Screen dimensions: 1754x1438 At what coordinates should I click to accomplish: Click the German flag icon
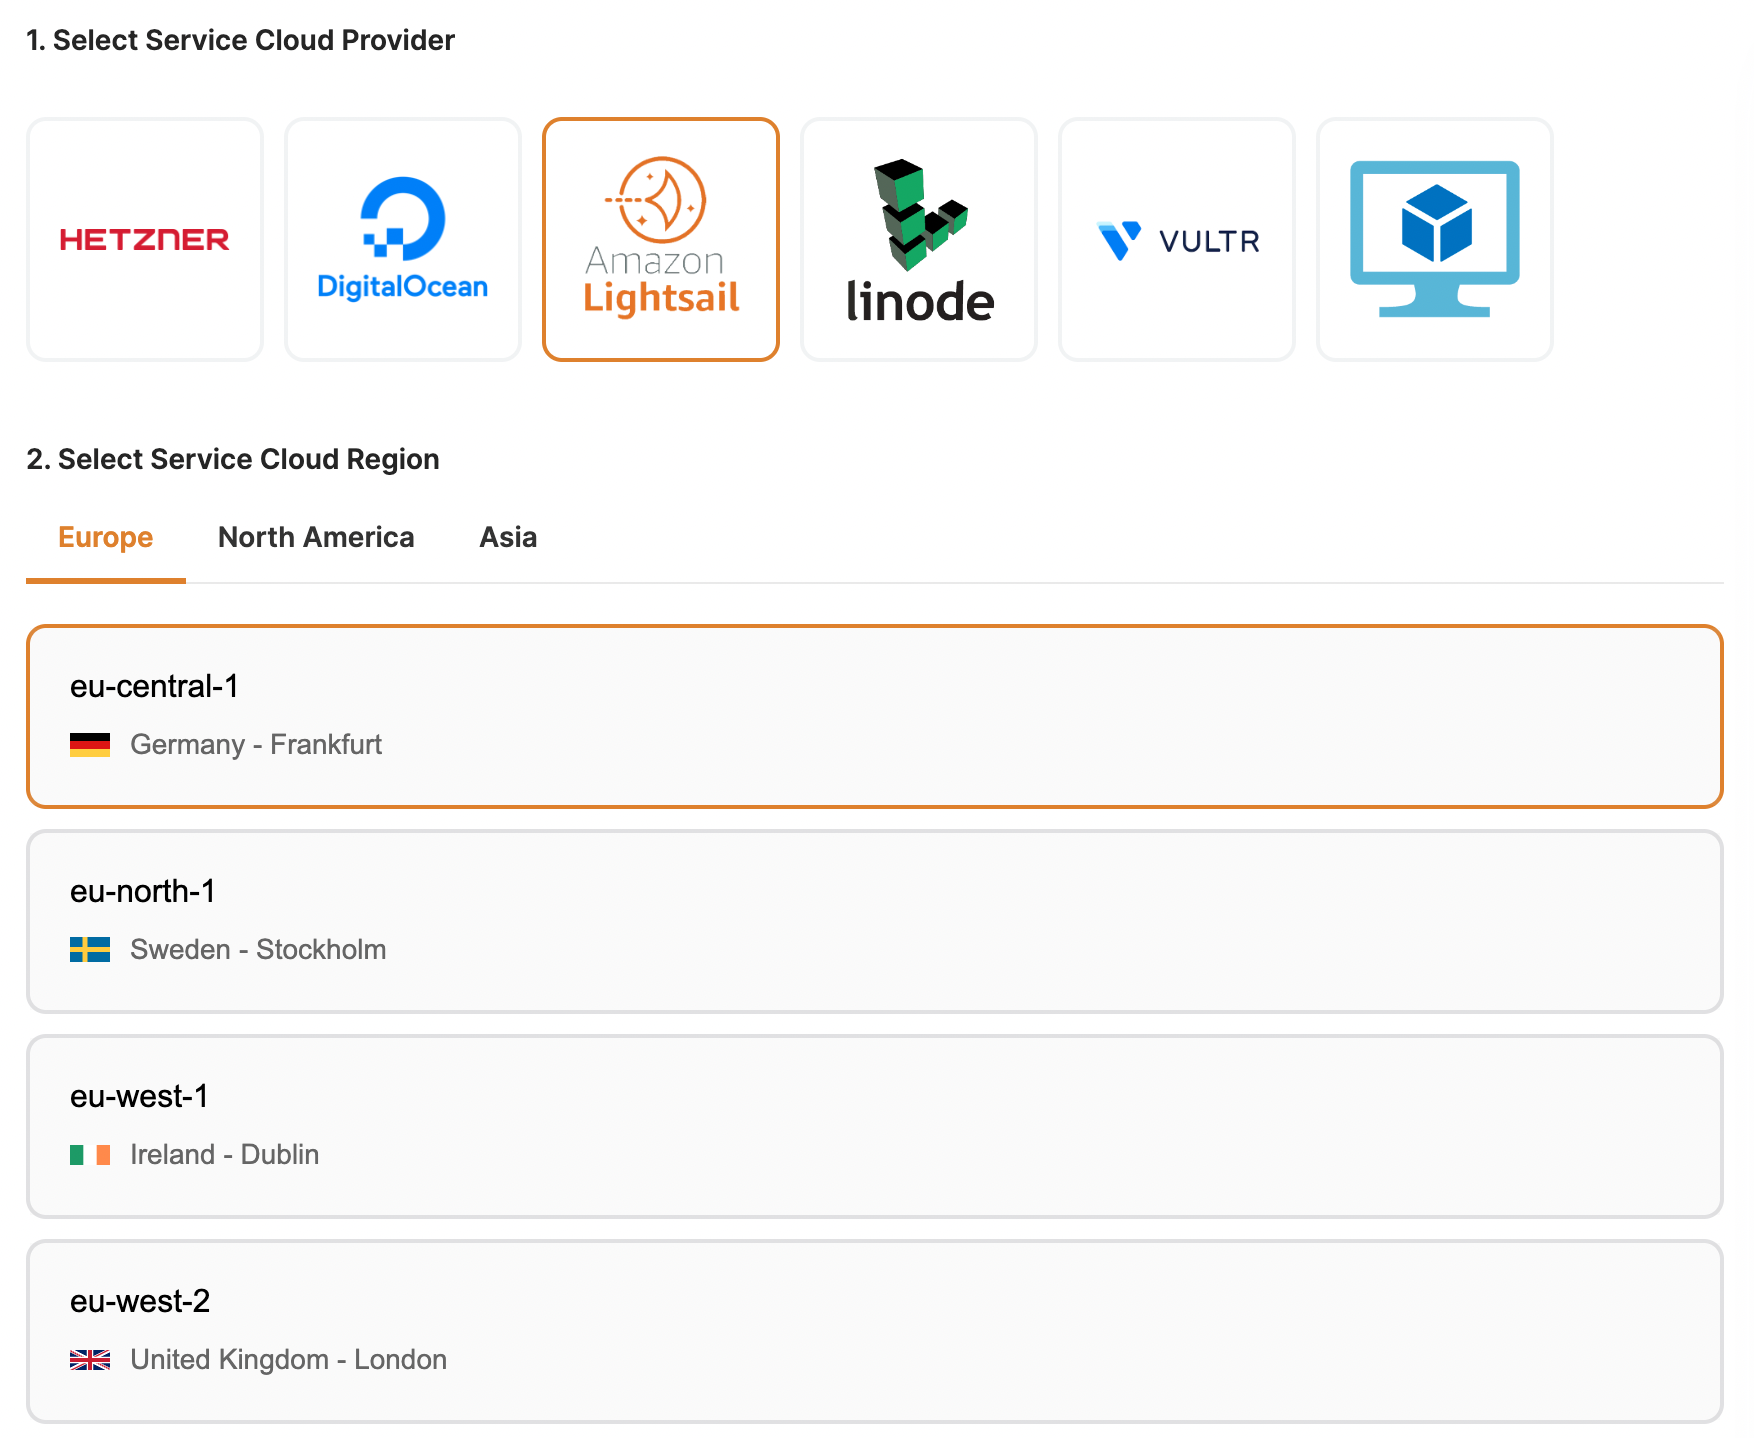pos(90,745)
